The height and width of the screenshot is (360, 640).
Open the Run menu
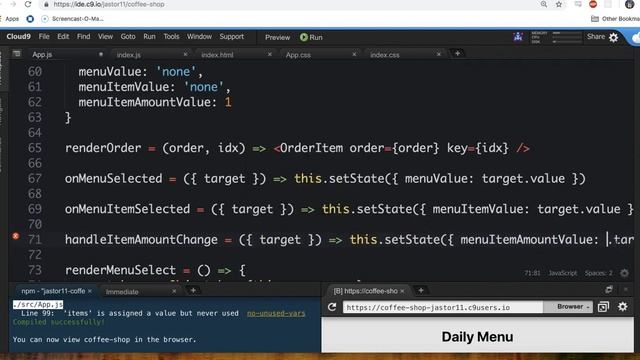[x=149, y=37]
